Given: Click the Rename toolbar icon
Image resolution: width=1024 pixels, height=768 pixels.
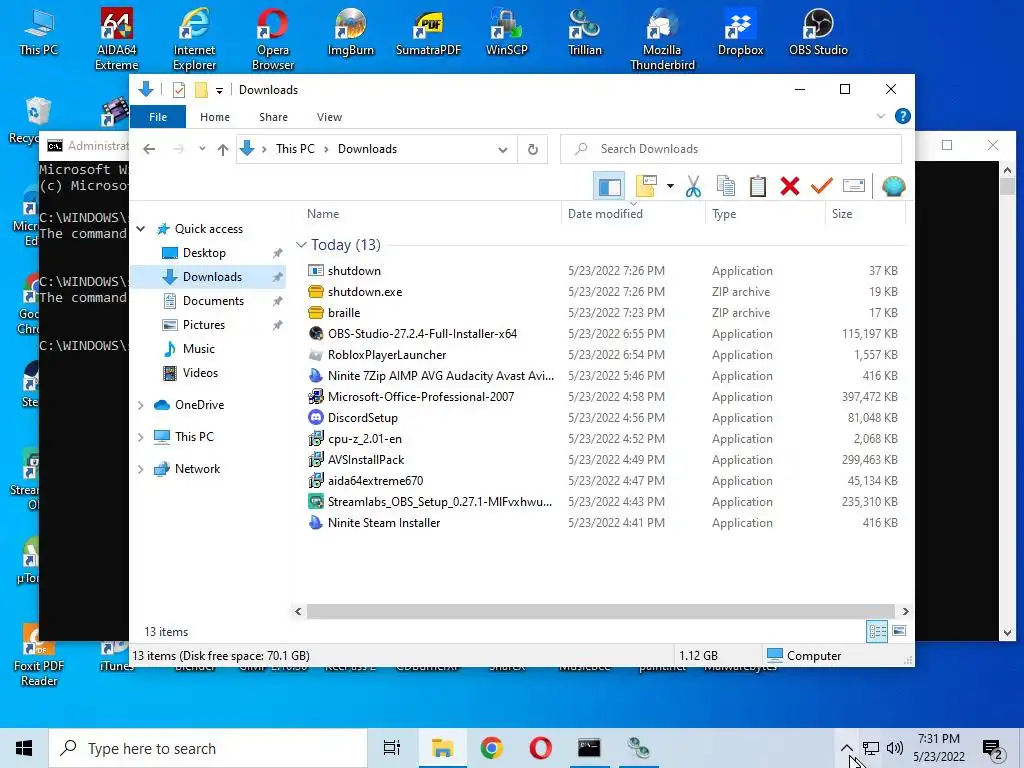Looking at the screenshot, I should [x=854, y=187].
